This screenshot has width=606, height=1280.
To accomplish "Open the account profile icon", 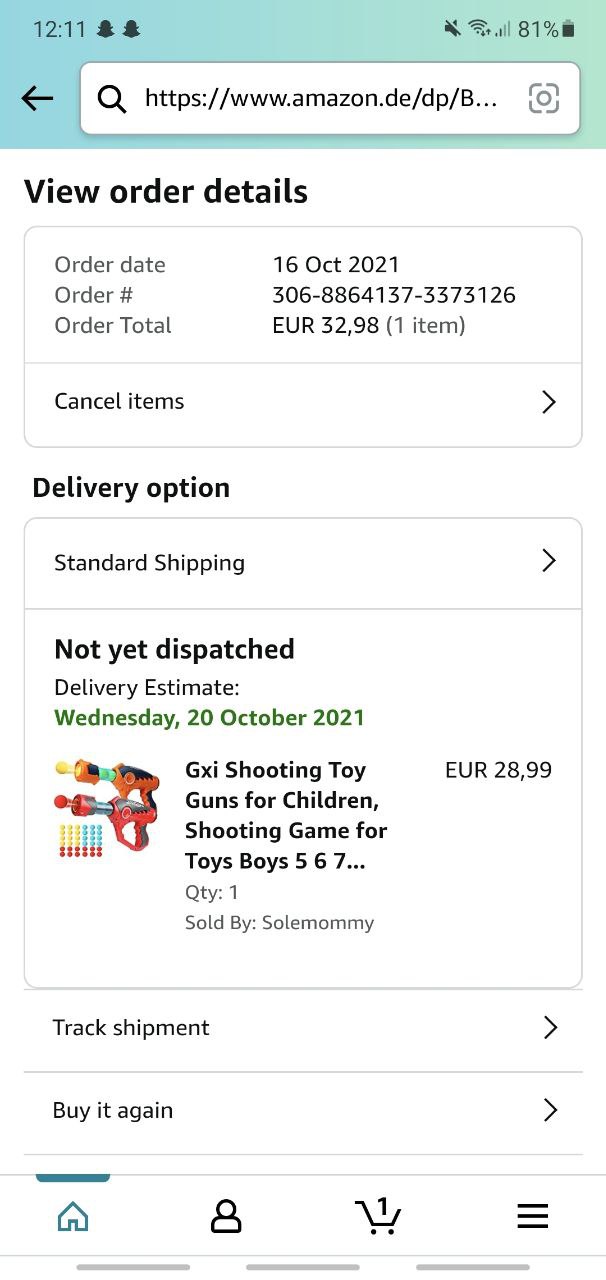I will (x=226, y=1216).
